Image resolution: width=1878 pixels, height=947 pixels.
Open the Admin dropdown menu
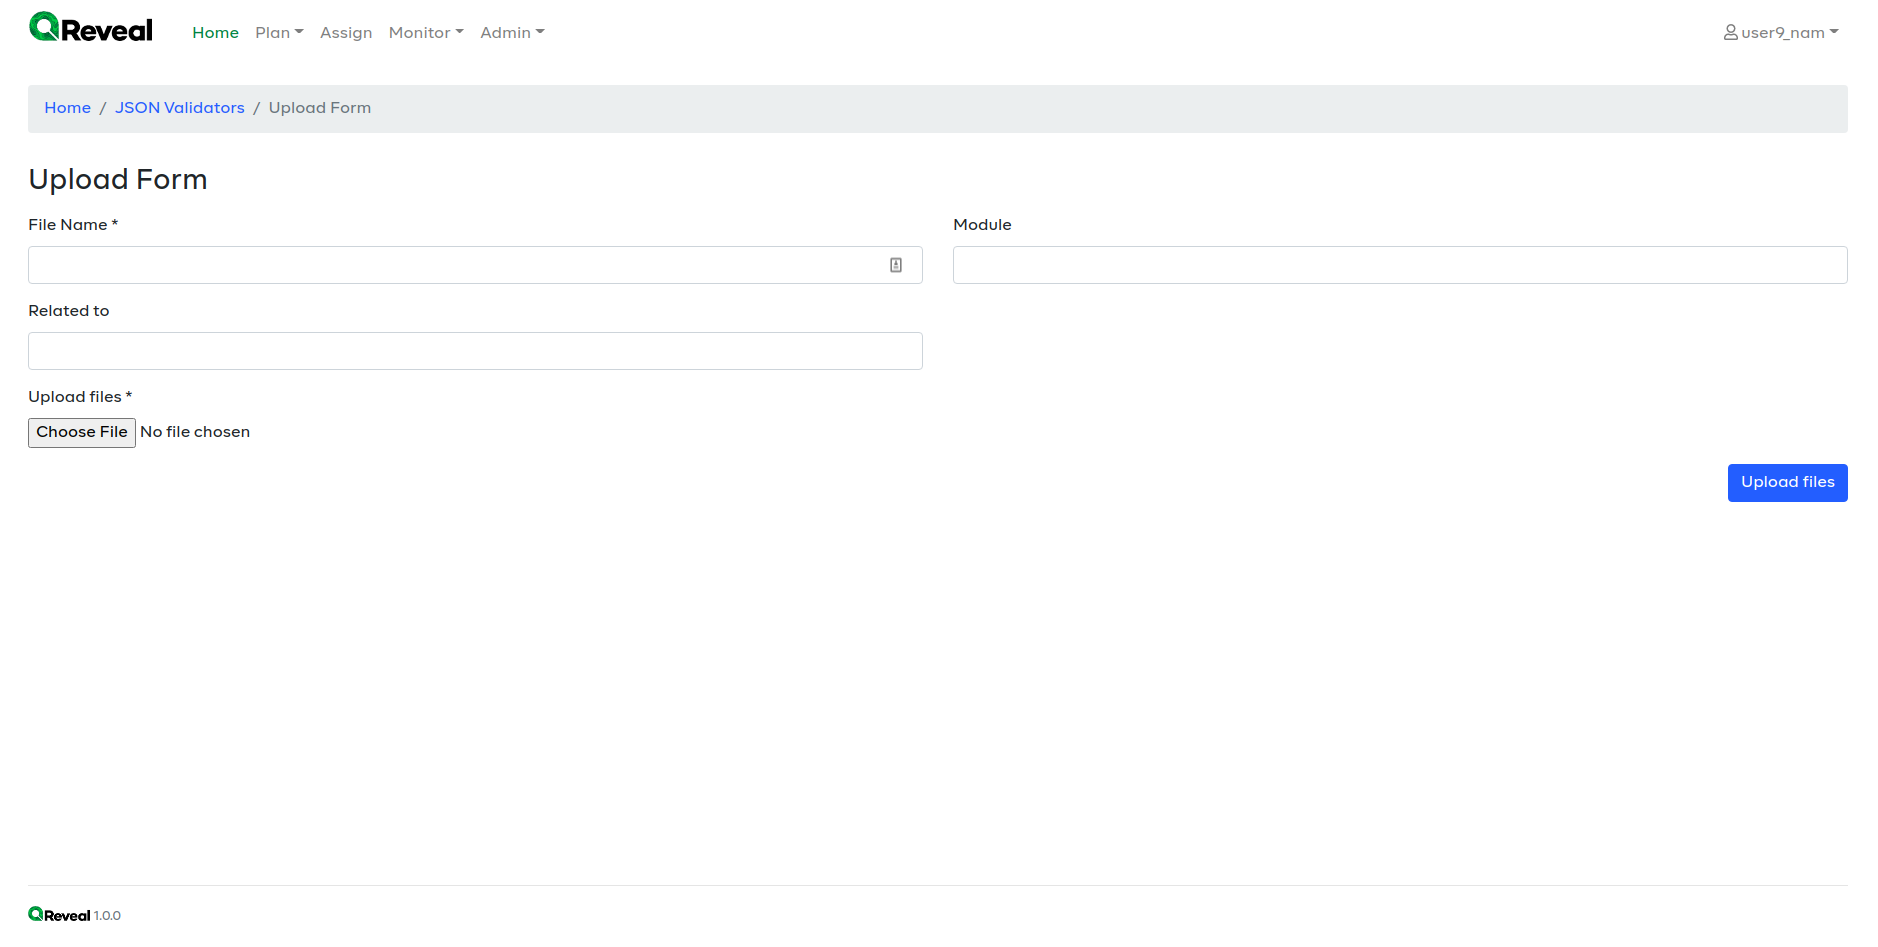(x=511, y=32)
